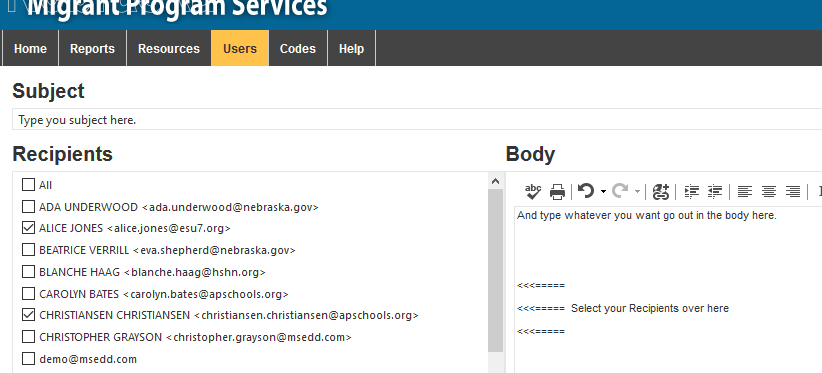
Task: Open the Reports menu
Action: coord(92,48)
